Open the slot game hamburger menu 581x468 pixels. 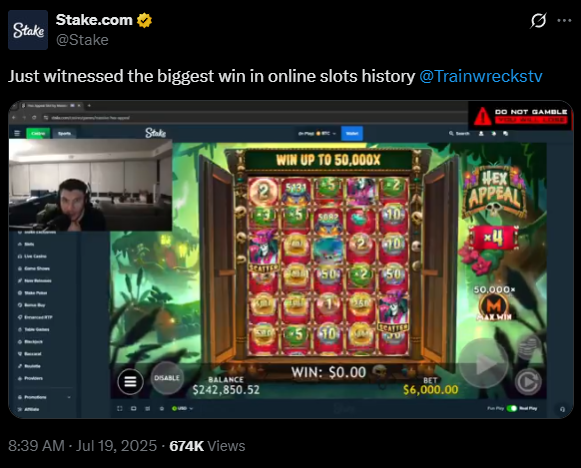tap(130, 381)
